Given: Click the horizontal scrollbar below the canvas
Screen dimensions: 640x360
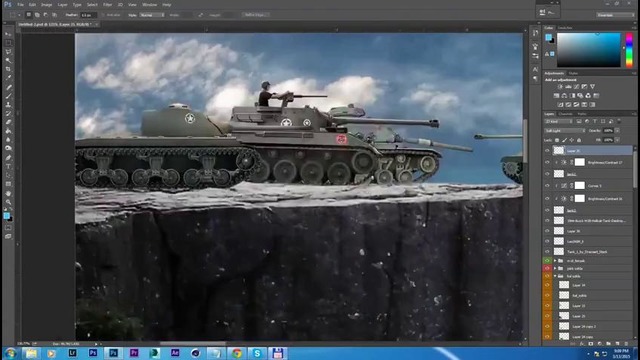Looking at the screenshot, I should 192,344.
